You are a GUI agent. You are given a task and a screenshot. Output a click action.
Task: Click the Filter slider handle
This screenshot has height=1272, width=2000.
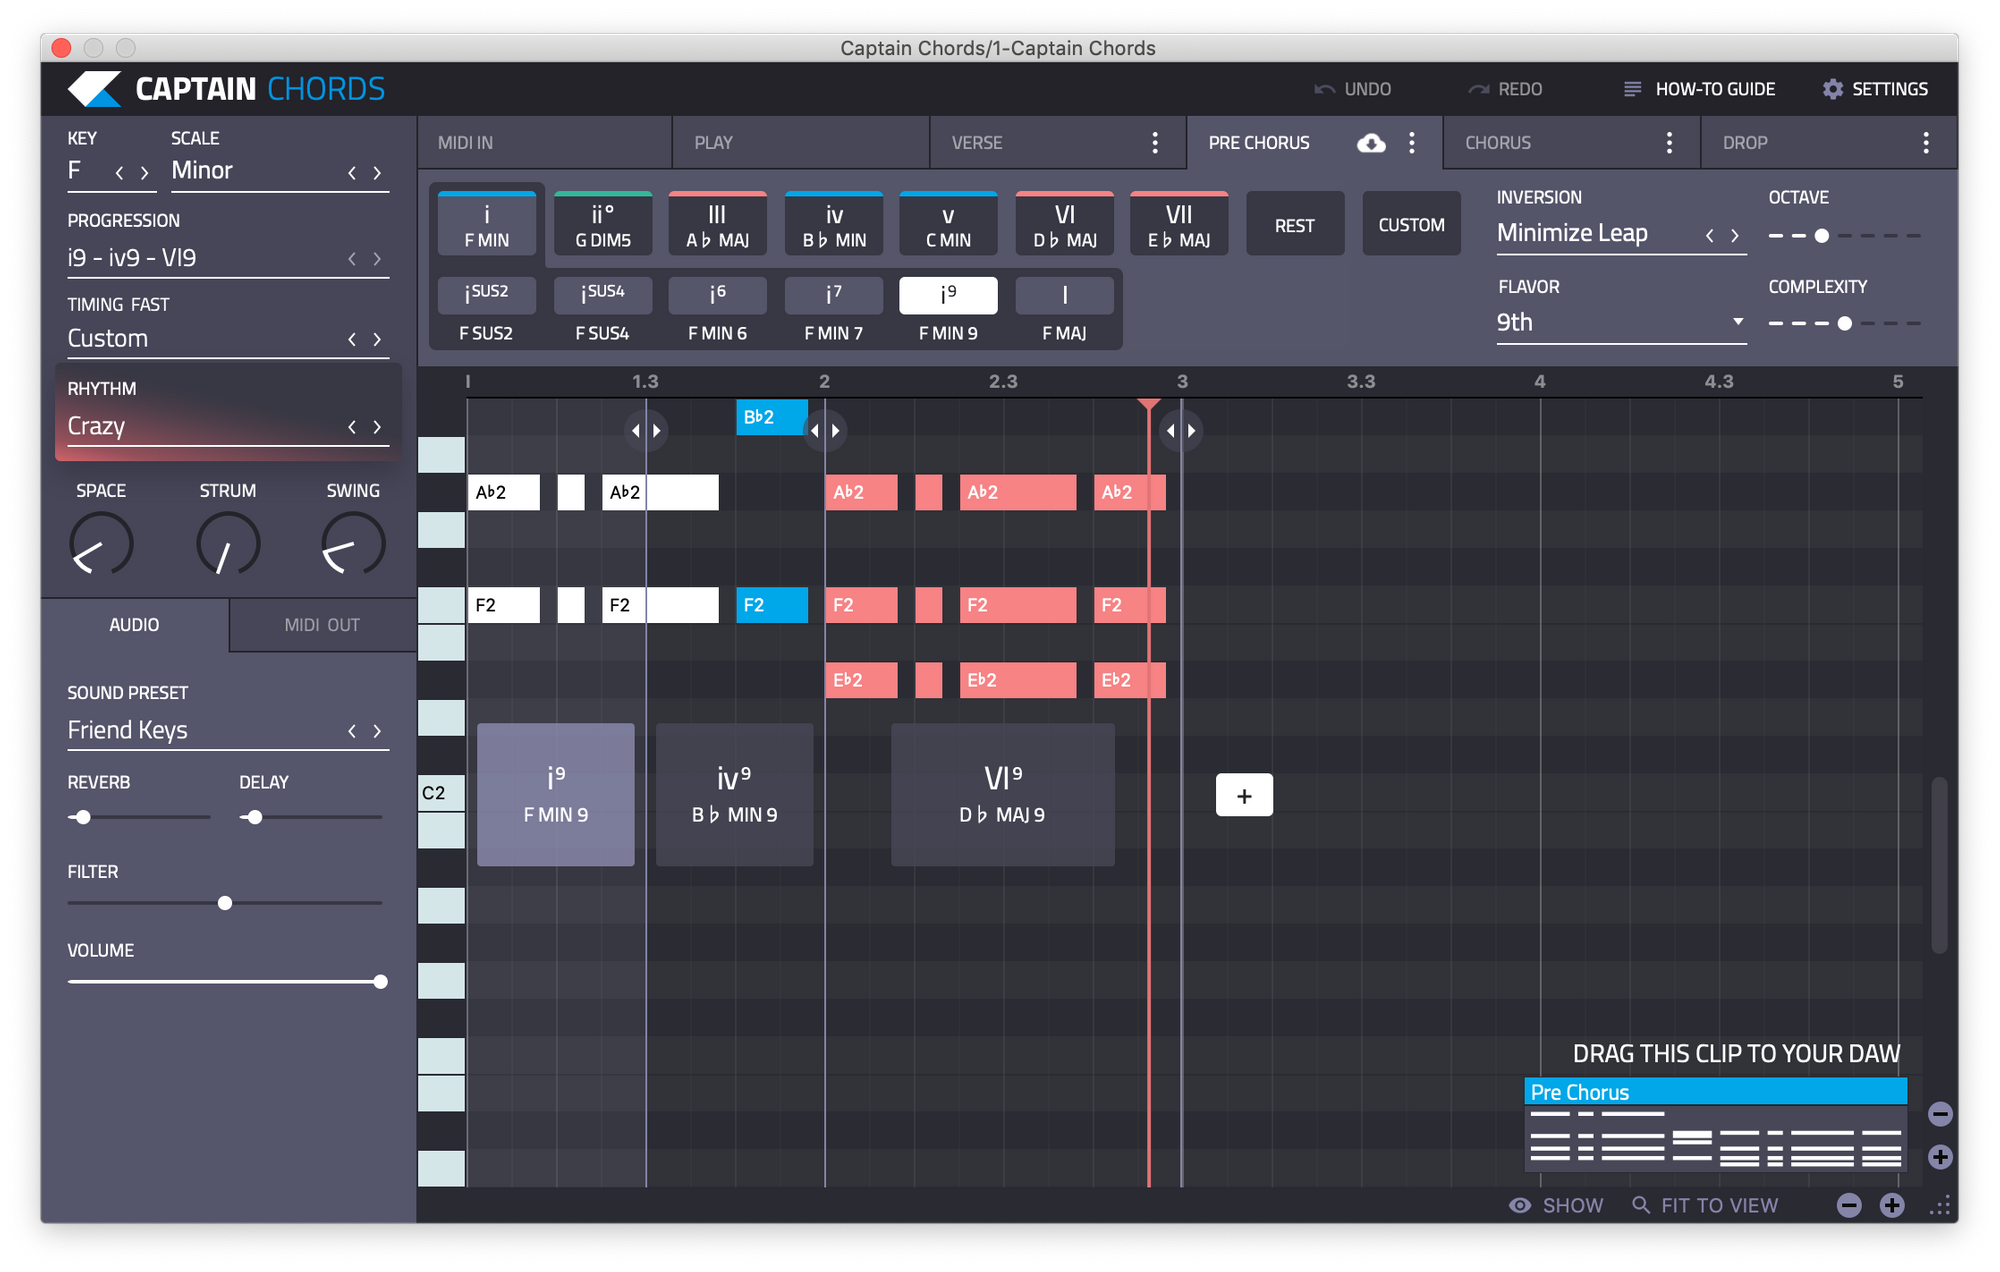click(225, 903)
